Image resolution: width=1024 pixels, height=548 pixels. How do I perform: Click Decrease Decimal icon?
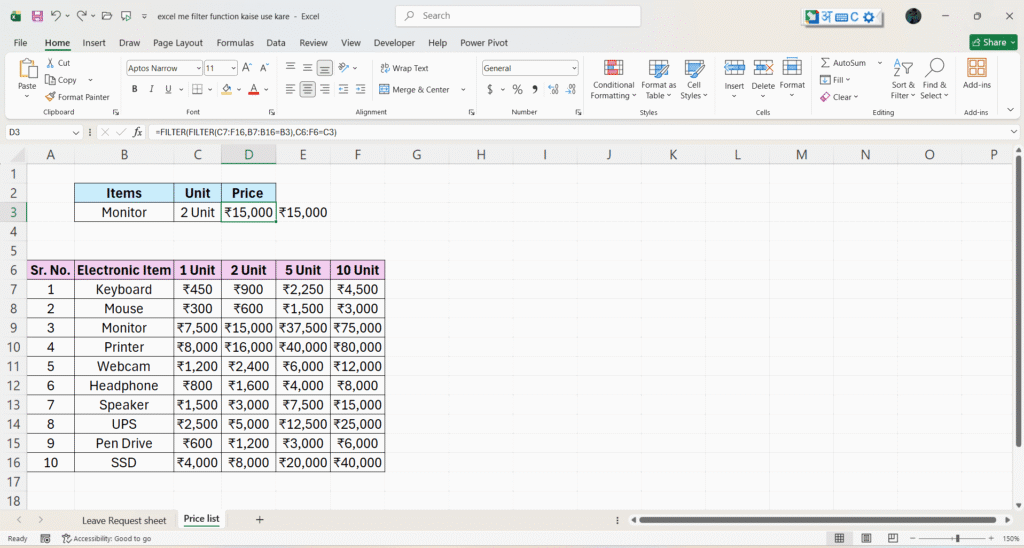click(571, 89)
